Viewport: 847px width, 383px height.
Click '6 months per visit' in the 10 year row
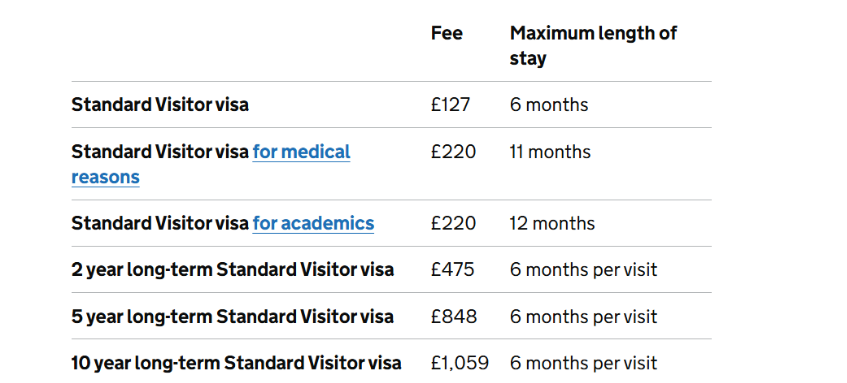[583, 363]
